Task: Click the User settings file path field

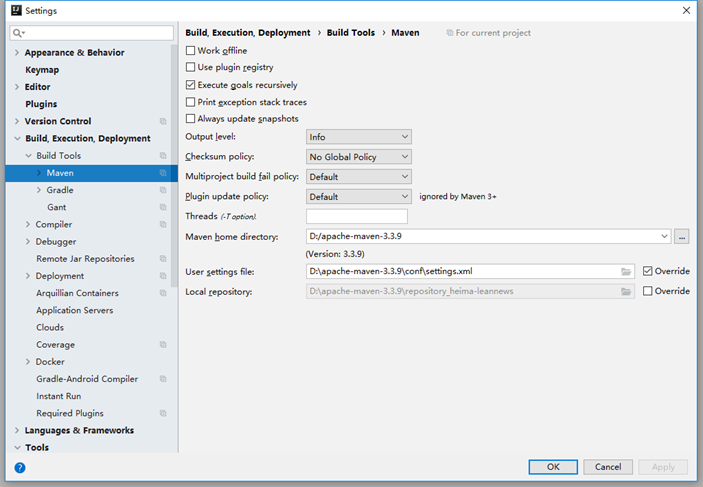Action: (470, 271)
